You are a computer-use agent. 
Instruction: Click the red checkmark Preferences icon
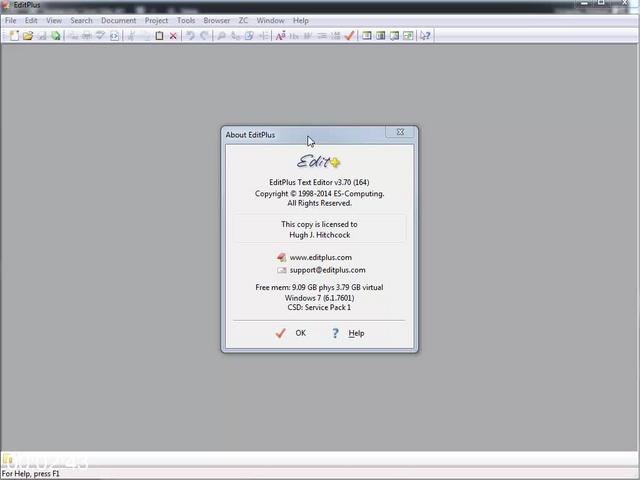pos(349,36)
